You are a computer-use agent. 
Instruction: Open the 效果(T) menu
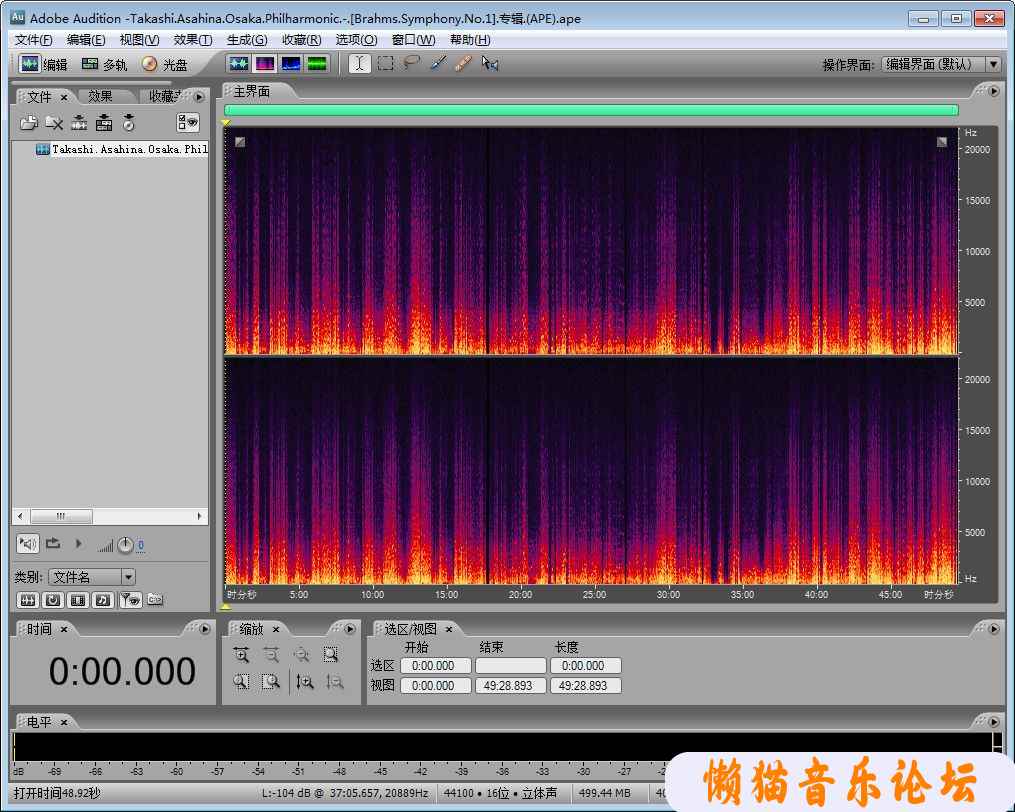tap(193, 40)
